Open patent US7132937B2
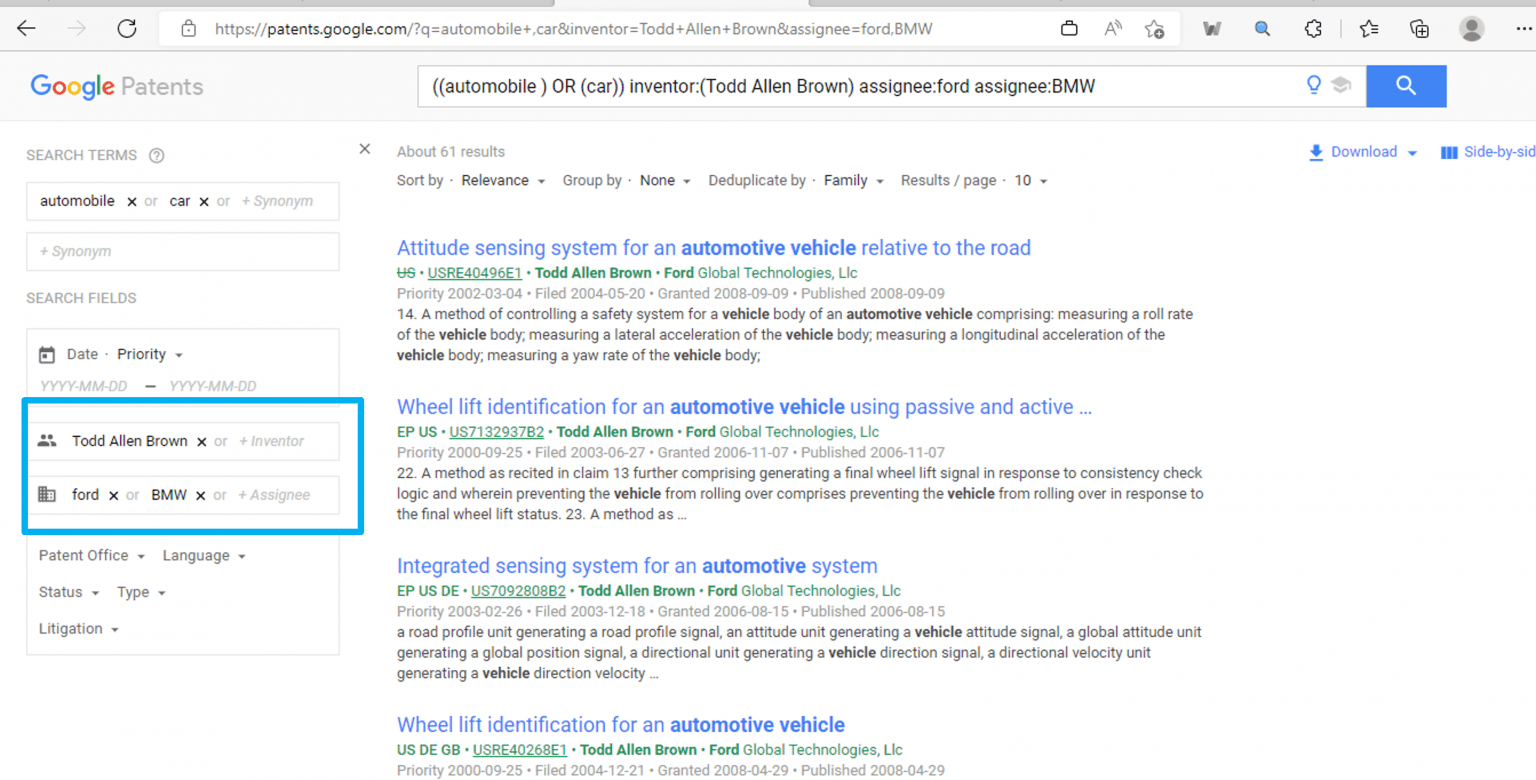This screenshot has width=1536, height=780. click(x=497, y=432)
